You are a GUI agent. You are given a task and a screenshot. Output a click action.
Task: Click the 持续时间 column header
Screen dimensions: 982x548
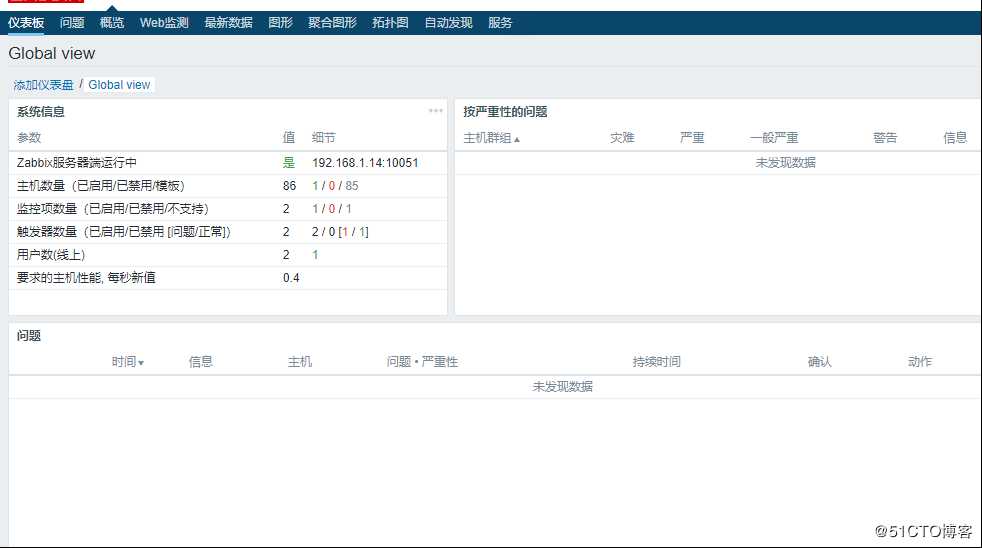(x=656, y=362)
